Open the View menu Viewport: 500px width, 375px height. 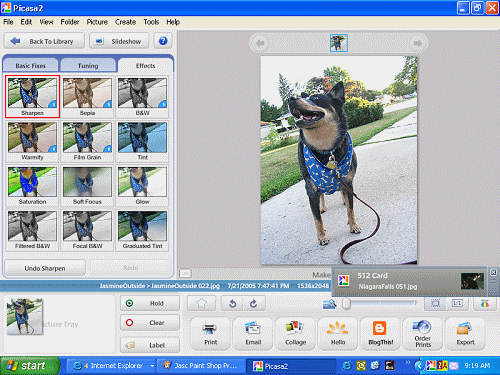46,22
